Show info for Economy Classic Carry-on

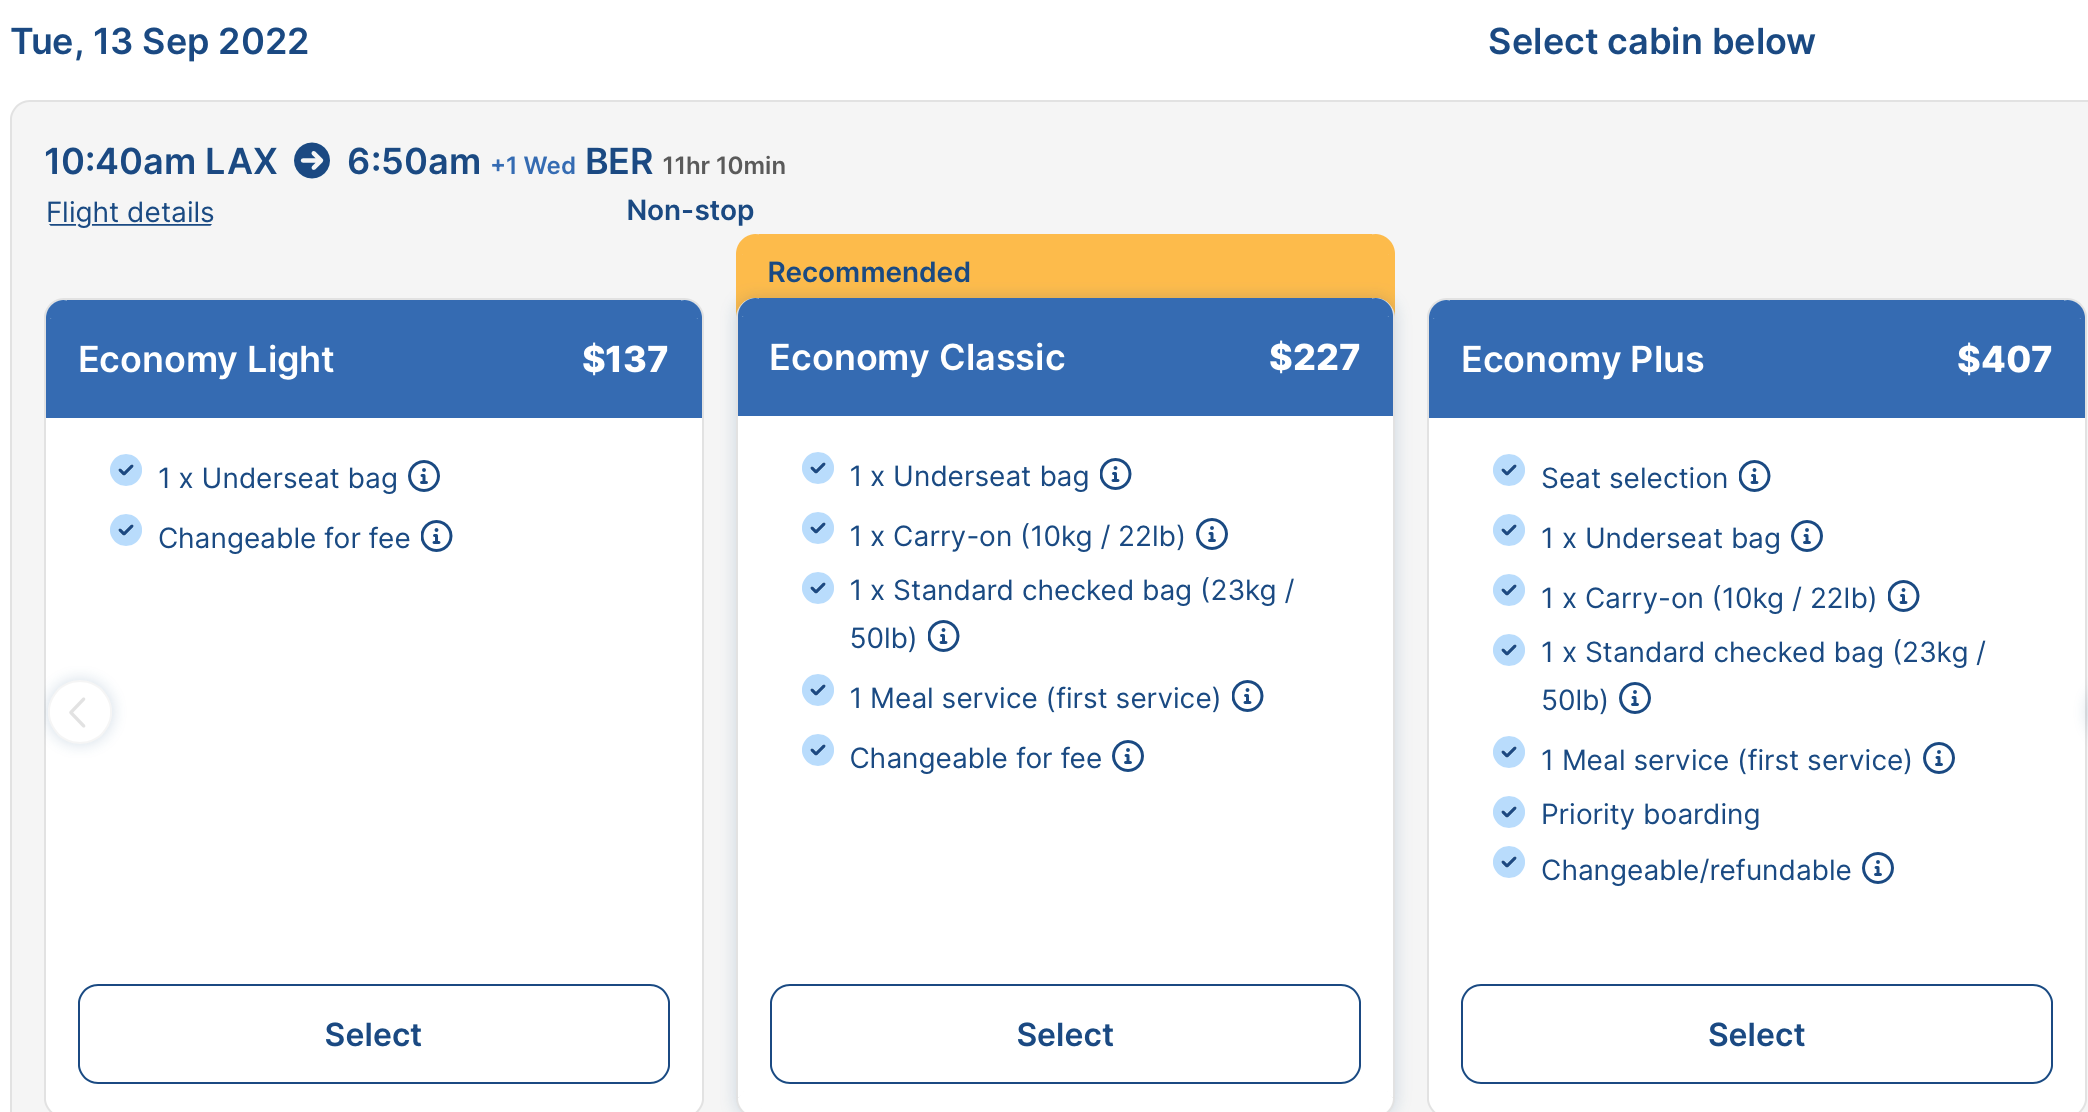(x=1212, y=534)
